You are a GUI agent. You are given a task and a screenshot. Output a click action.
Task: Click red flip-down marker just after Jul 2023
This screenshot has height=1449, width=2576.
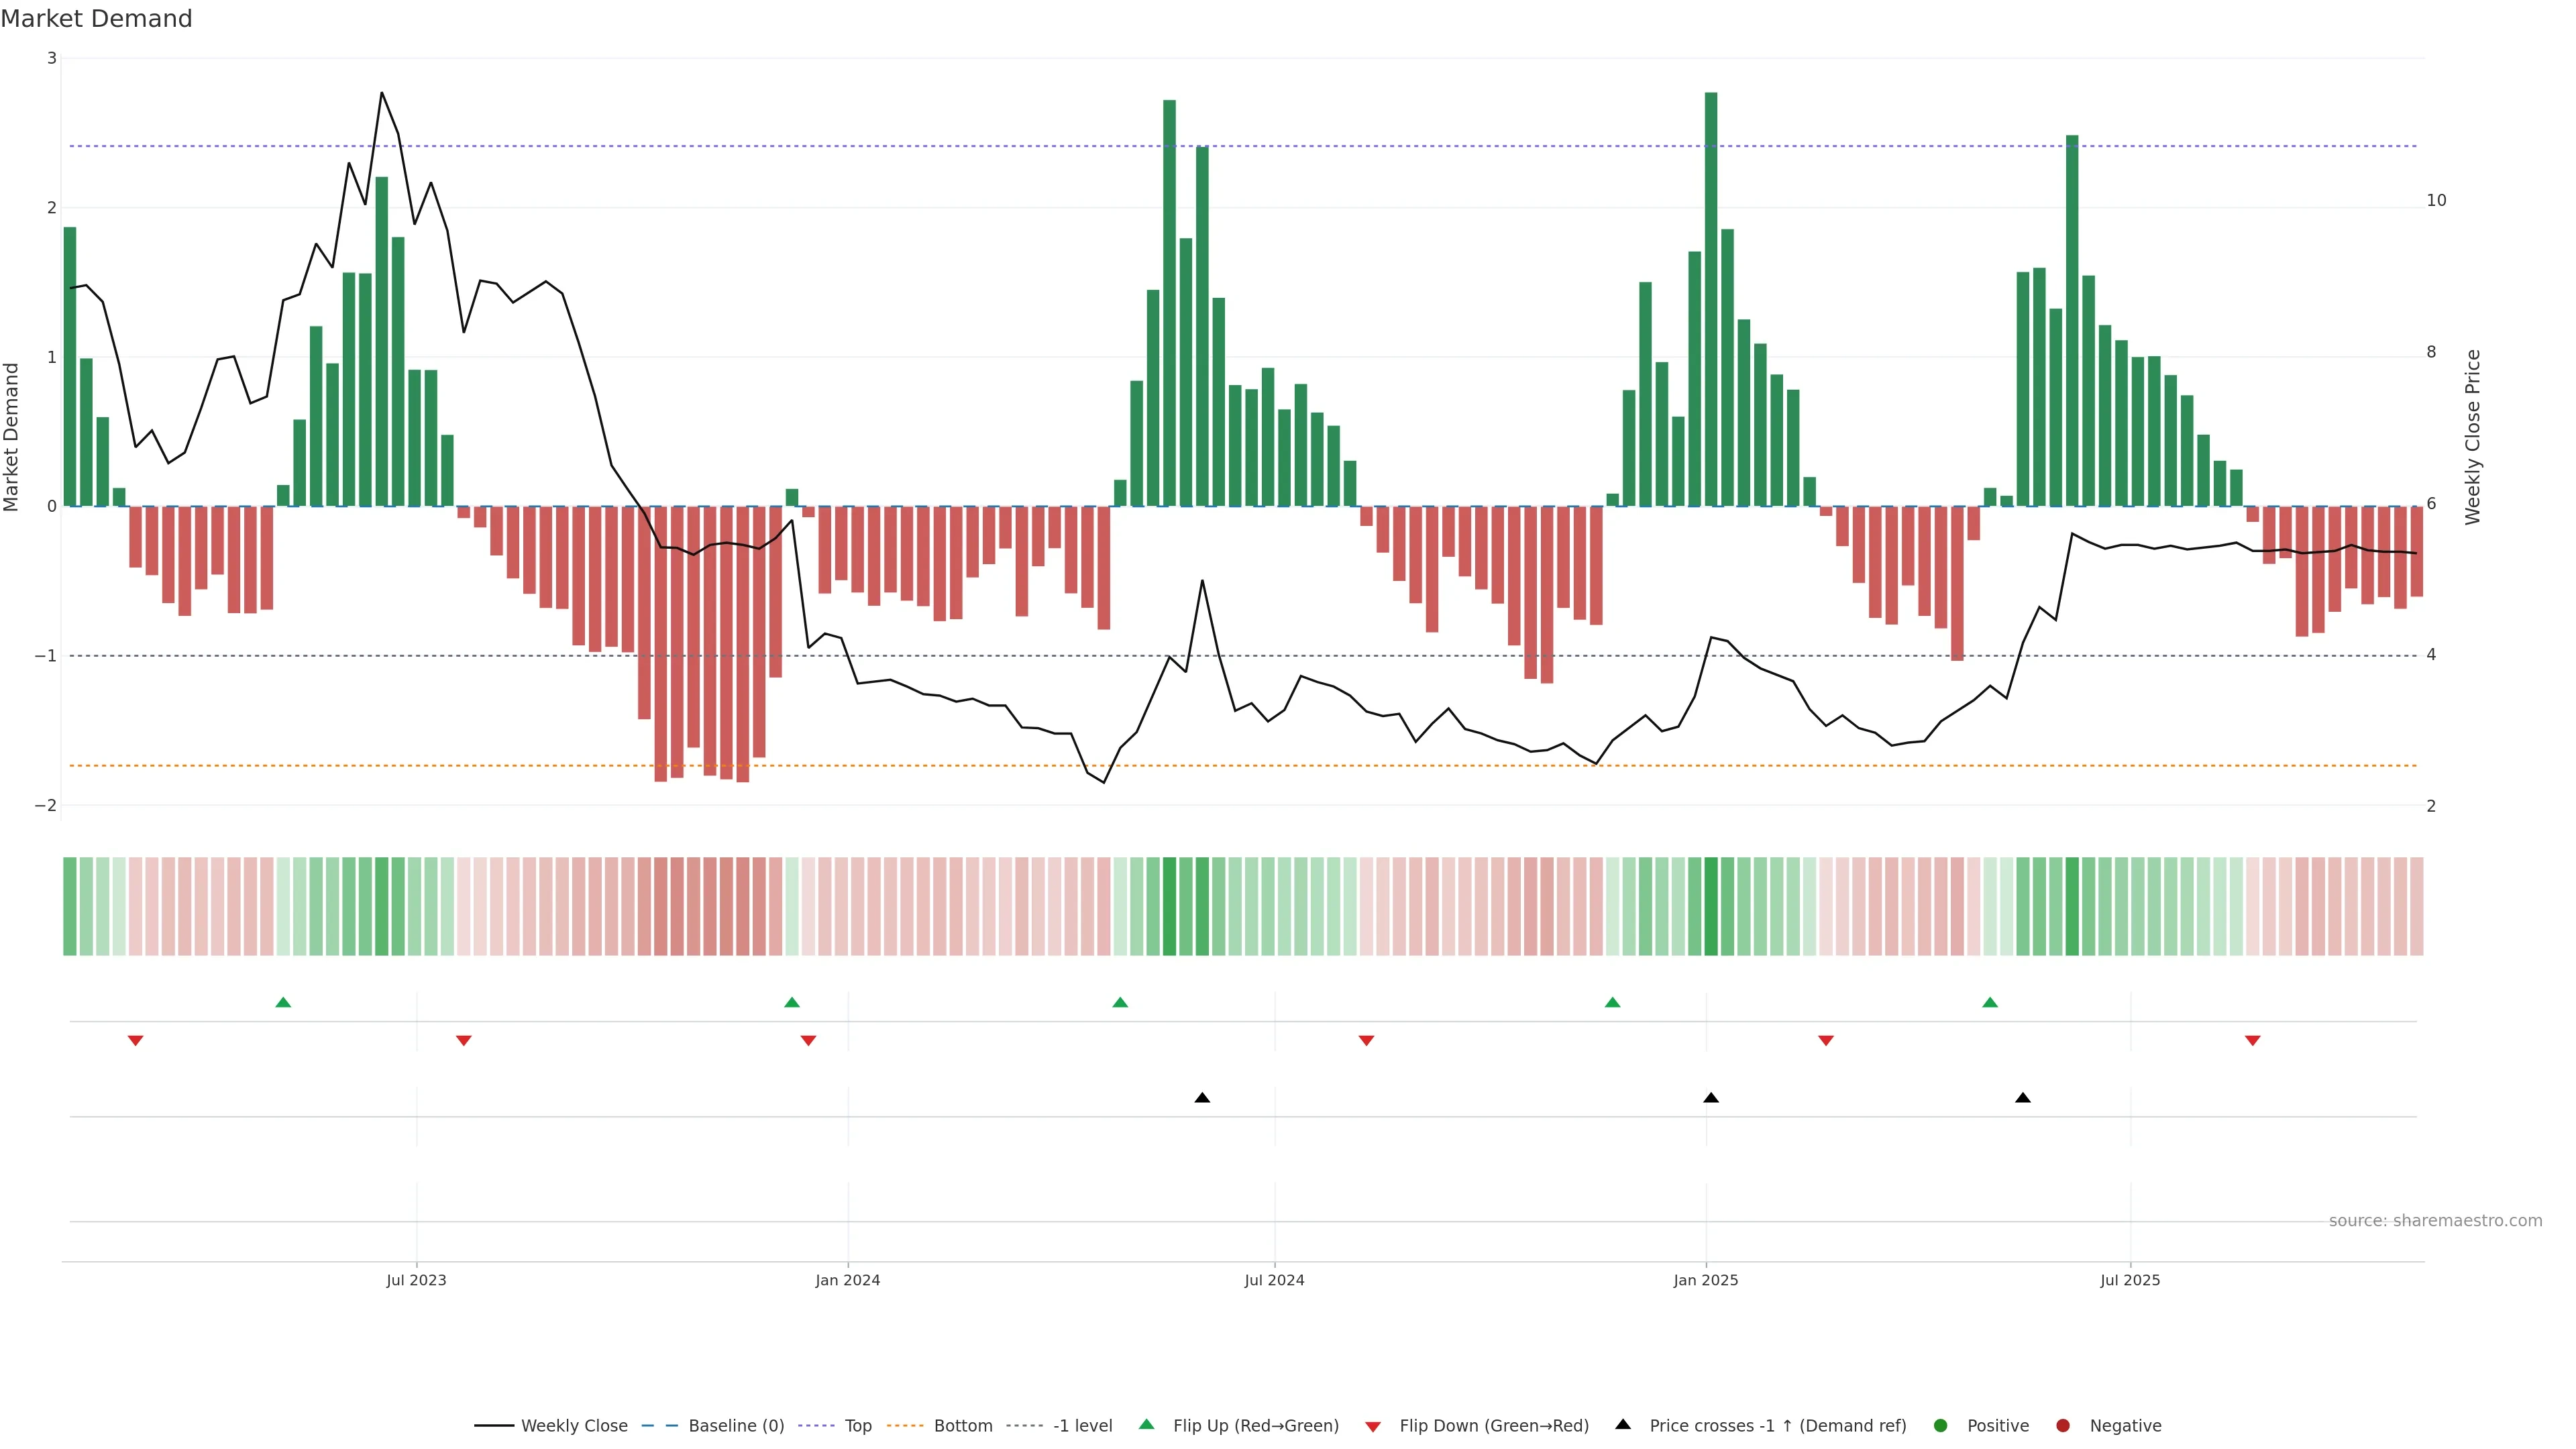tap(464, 1041)
